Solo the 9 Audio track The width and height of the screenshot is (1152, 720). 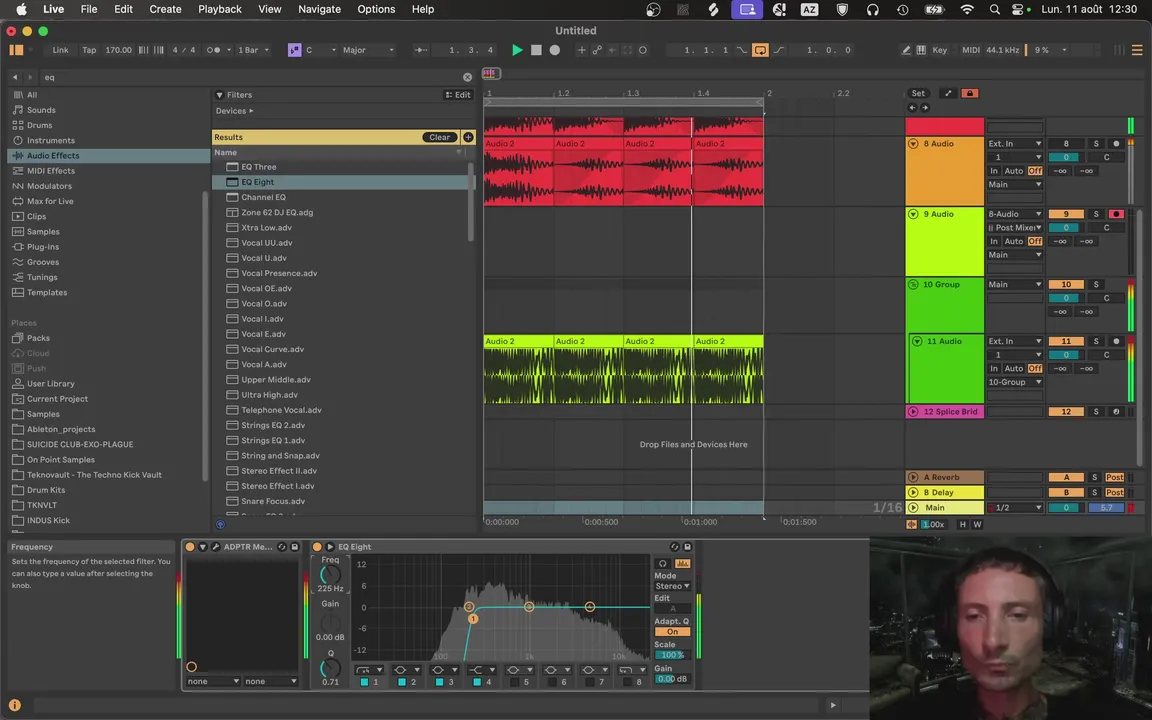click(1096, 214)
